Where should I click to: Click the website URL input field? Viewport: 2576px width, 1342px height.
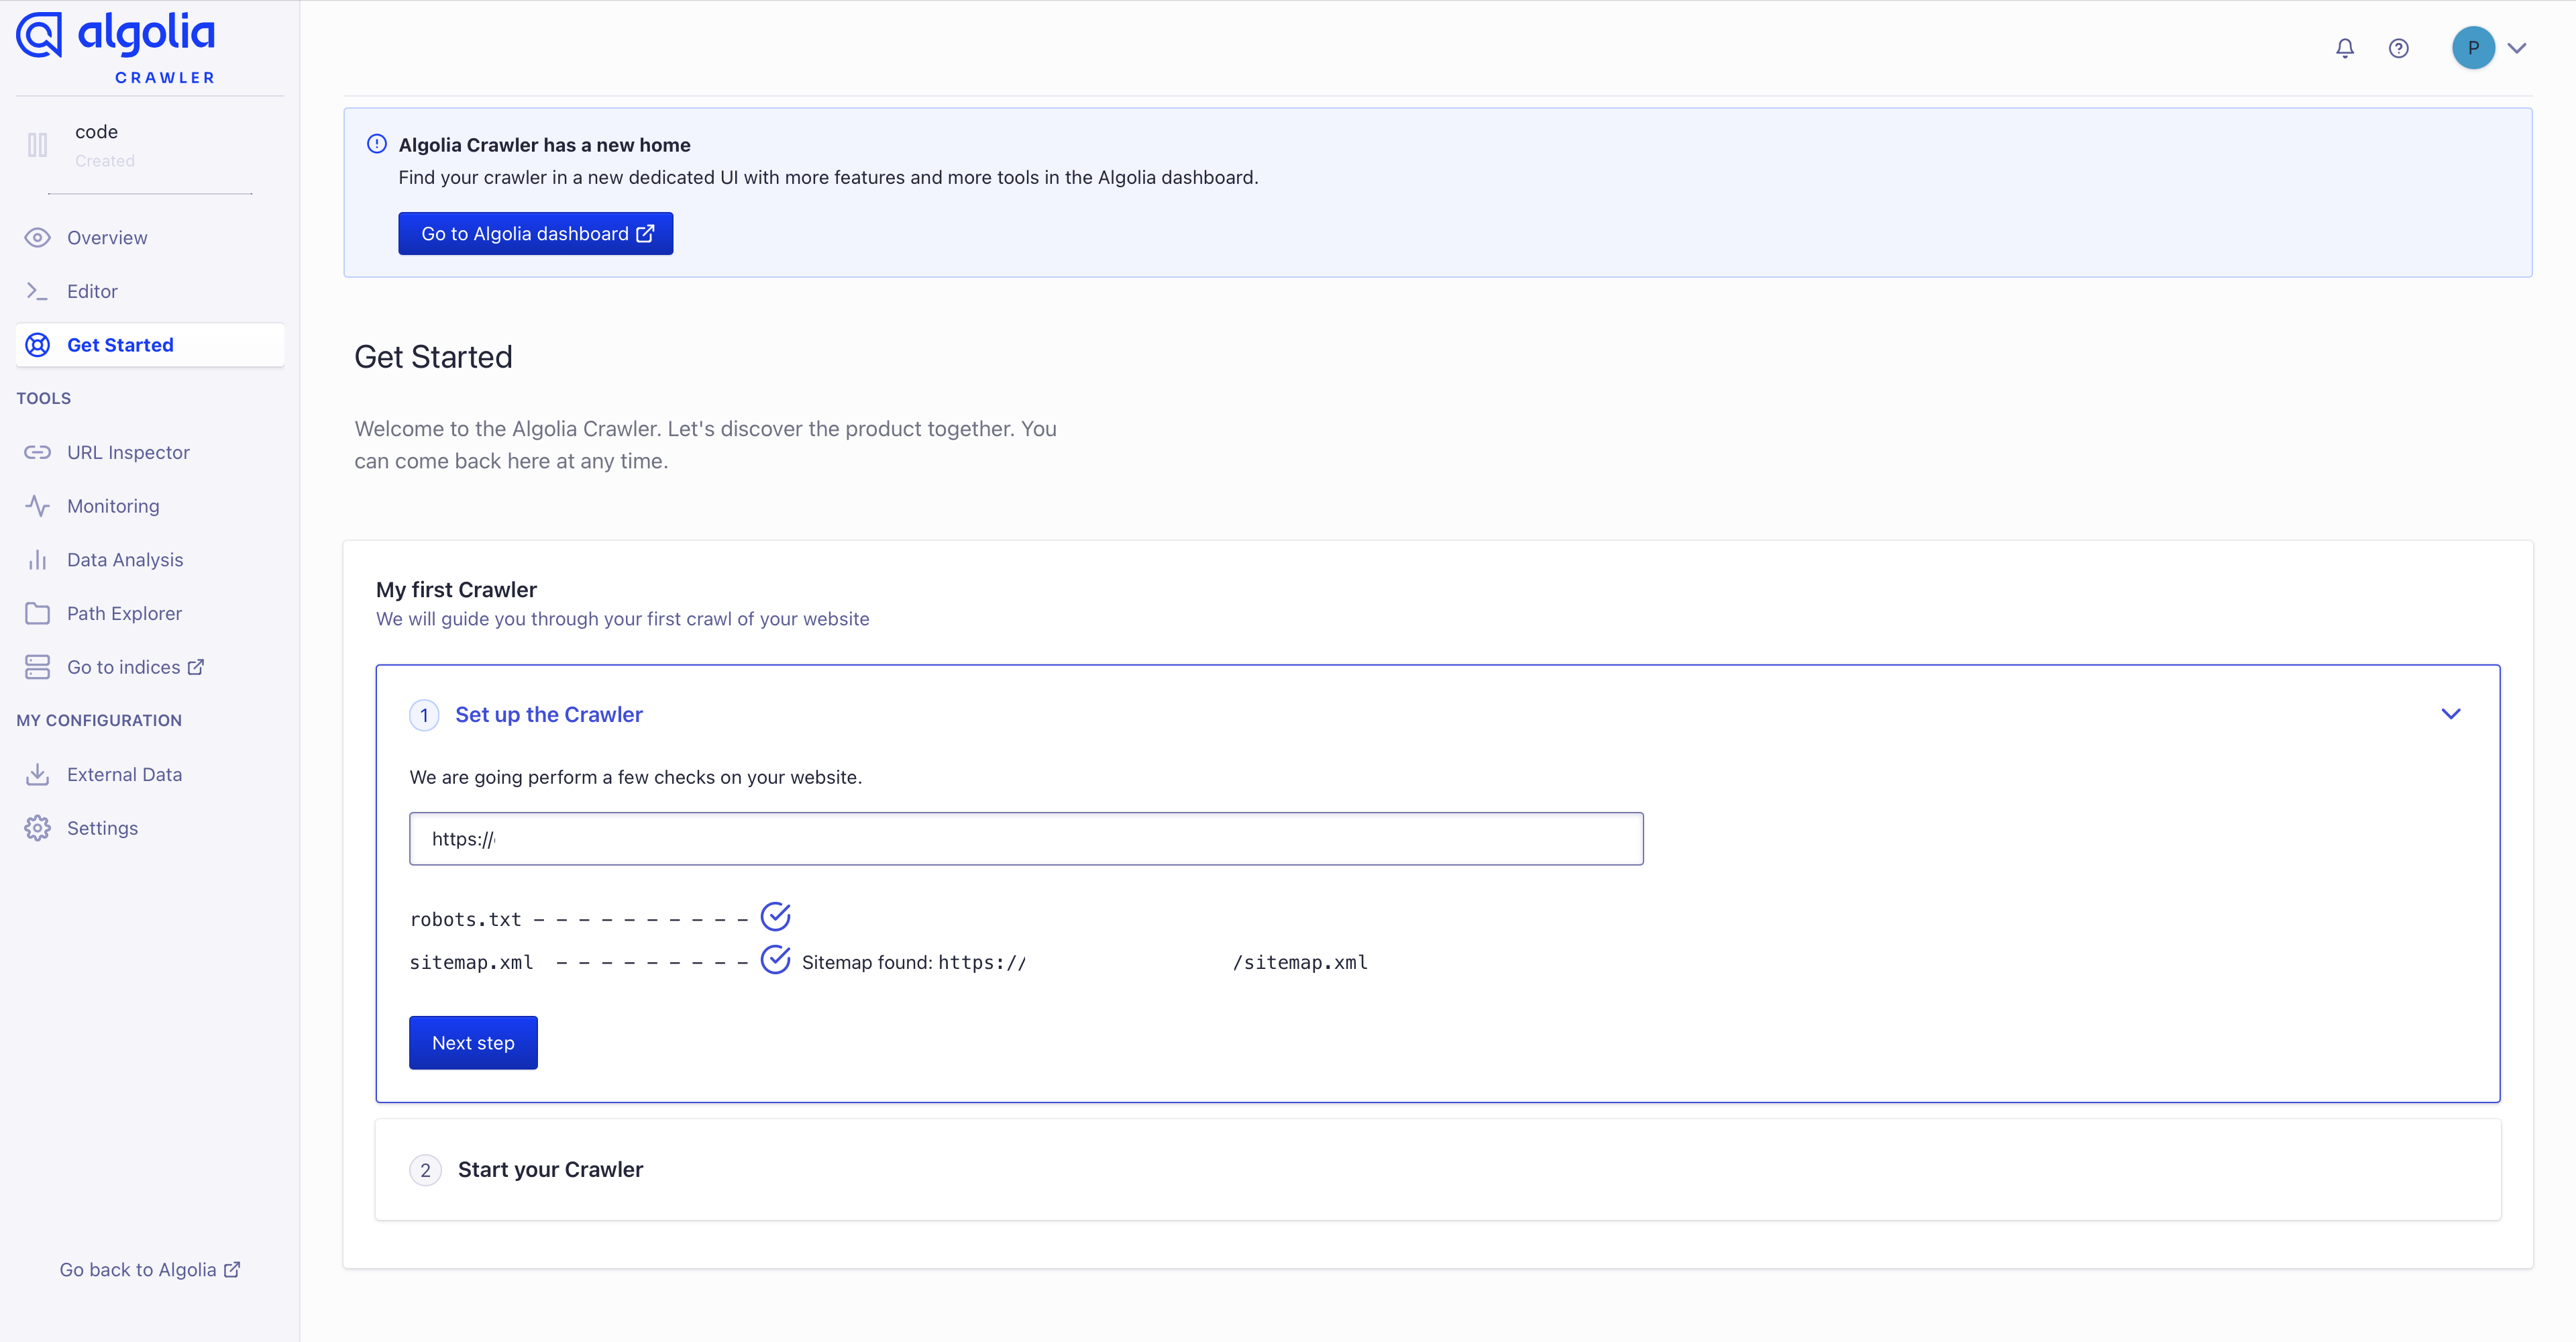click(x=1025, y=839)
